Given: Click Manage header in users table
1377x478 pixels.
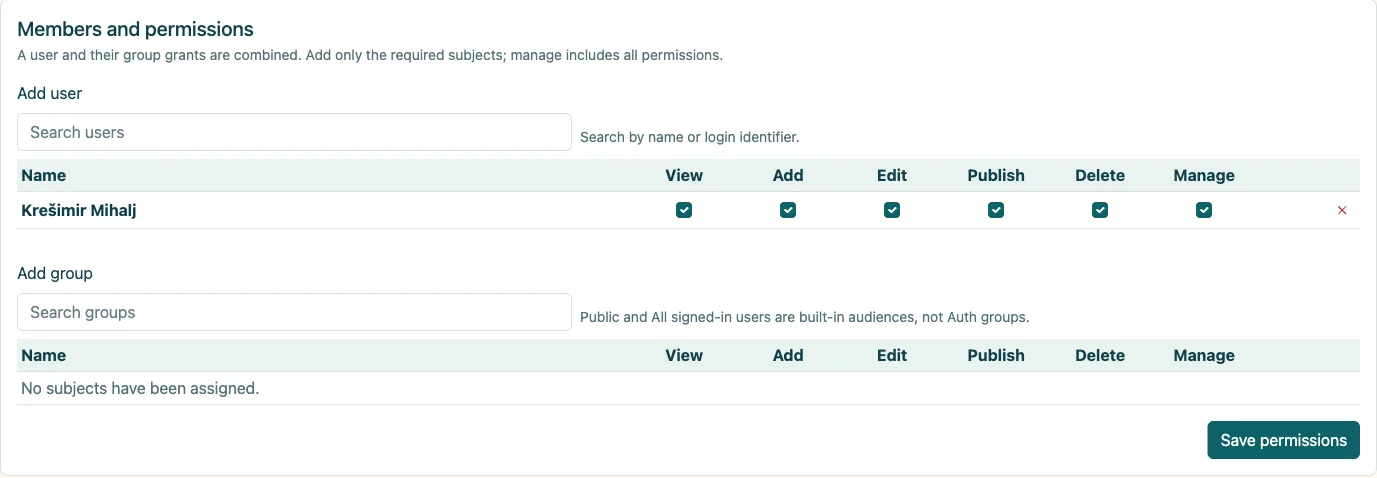Looking at the screenshot, I should tap(1204, 175).
